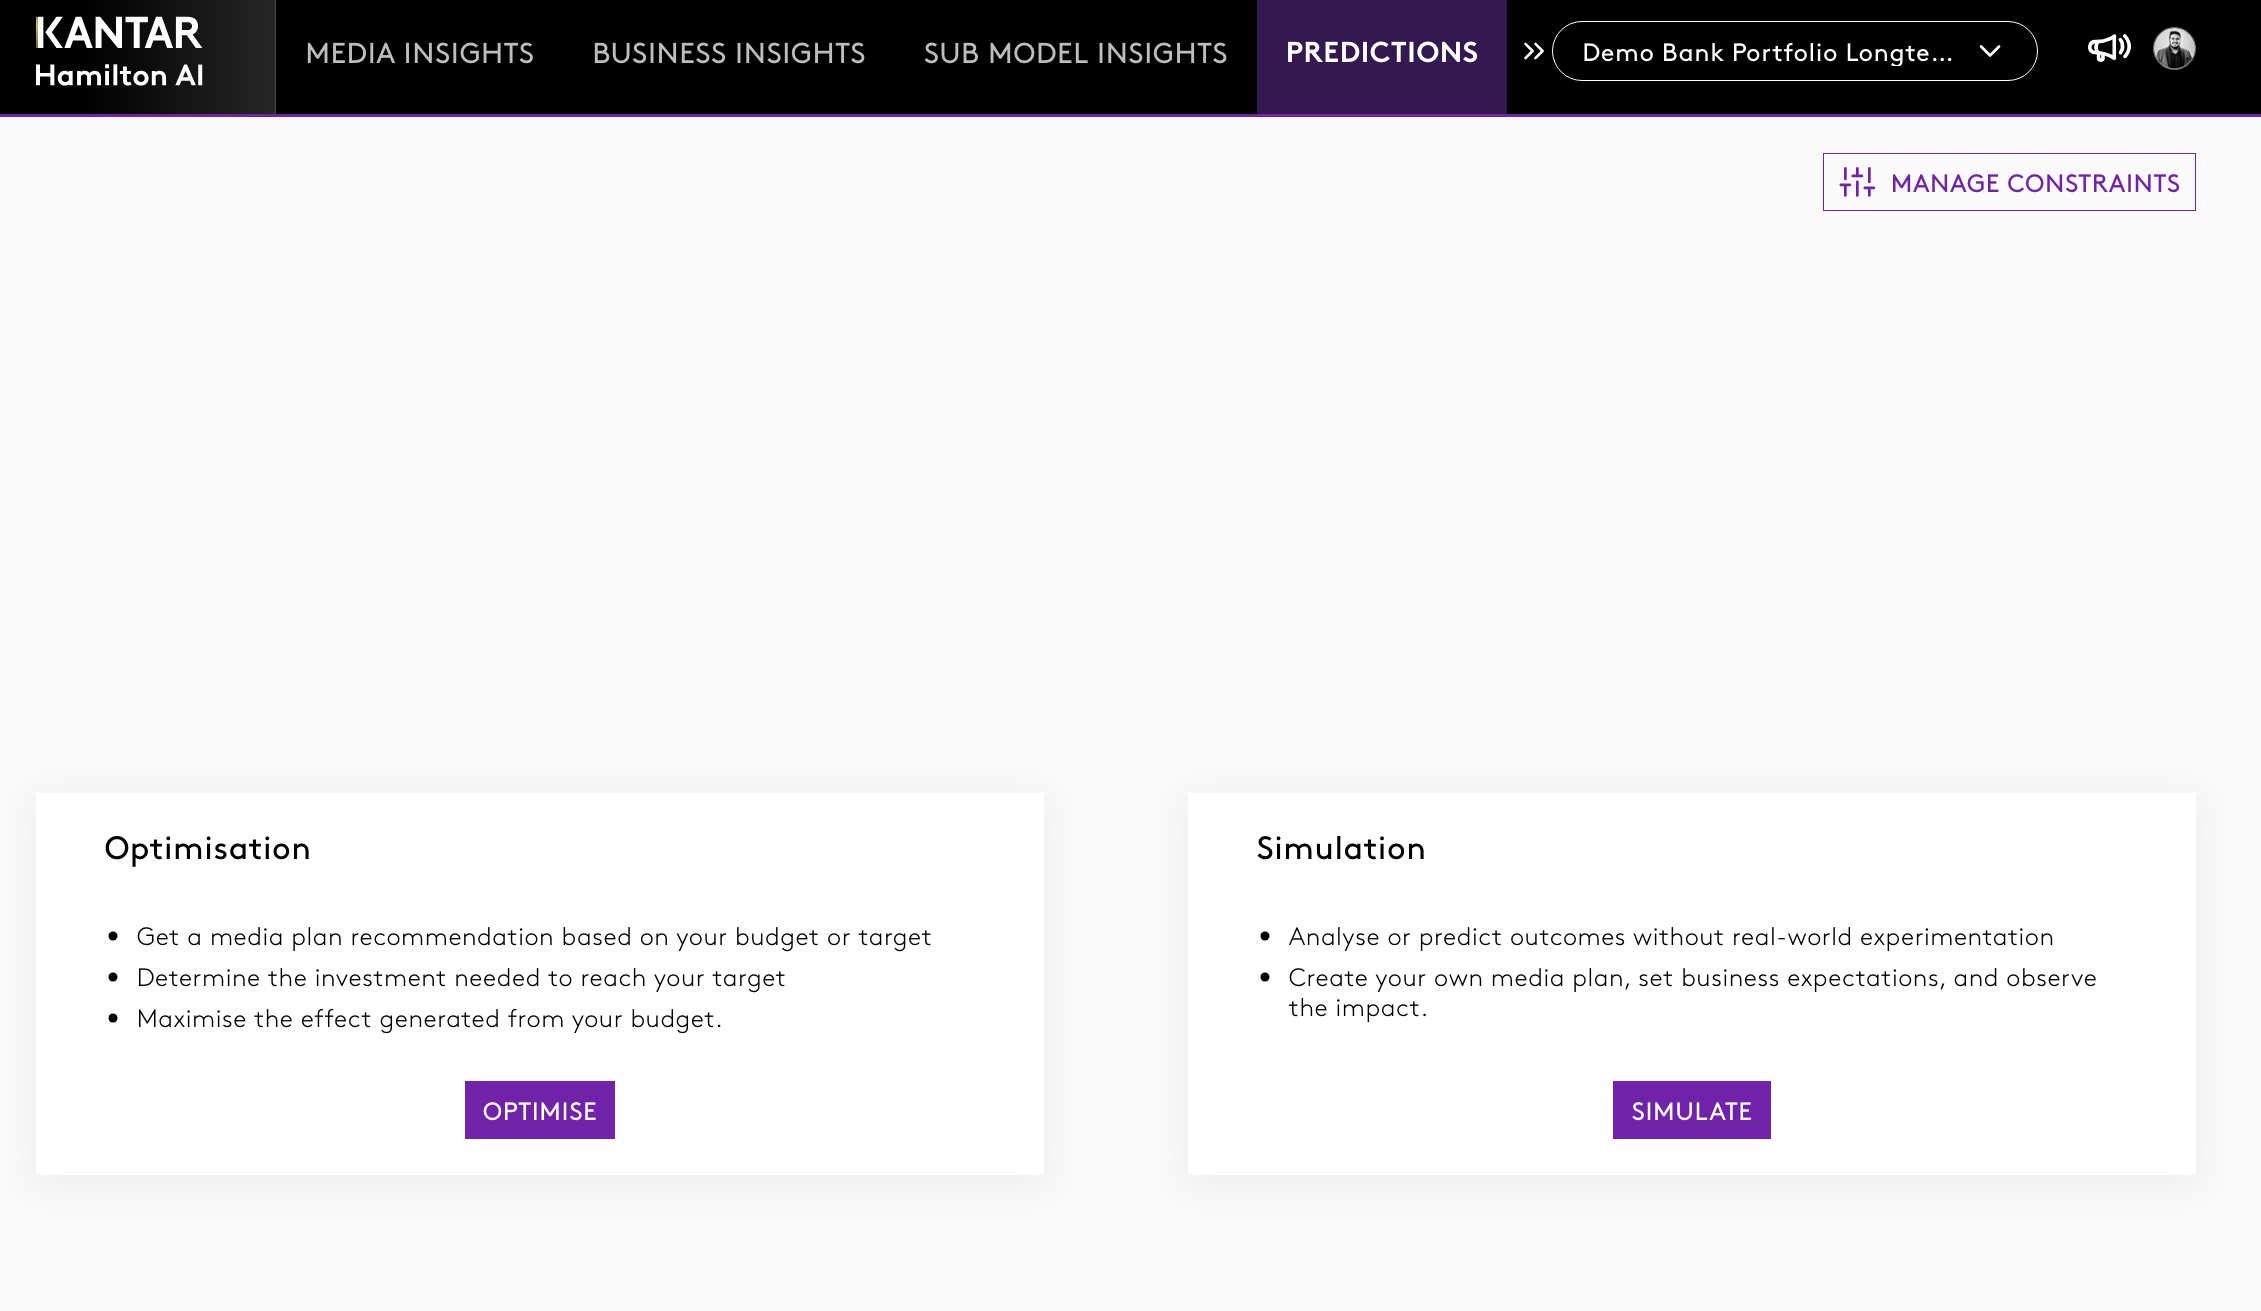This screenshot has width=2261, height=1311.
Task: Click the double chevron arrow icon
Action: point(1533,52)
